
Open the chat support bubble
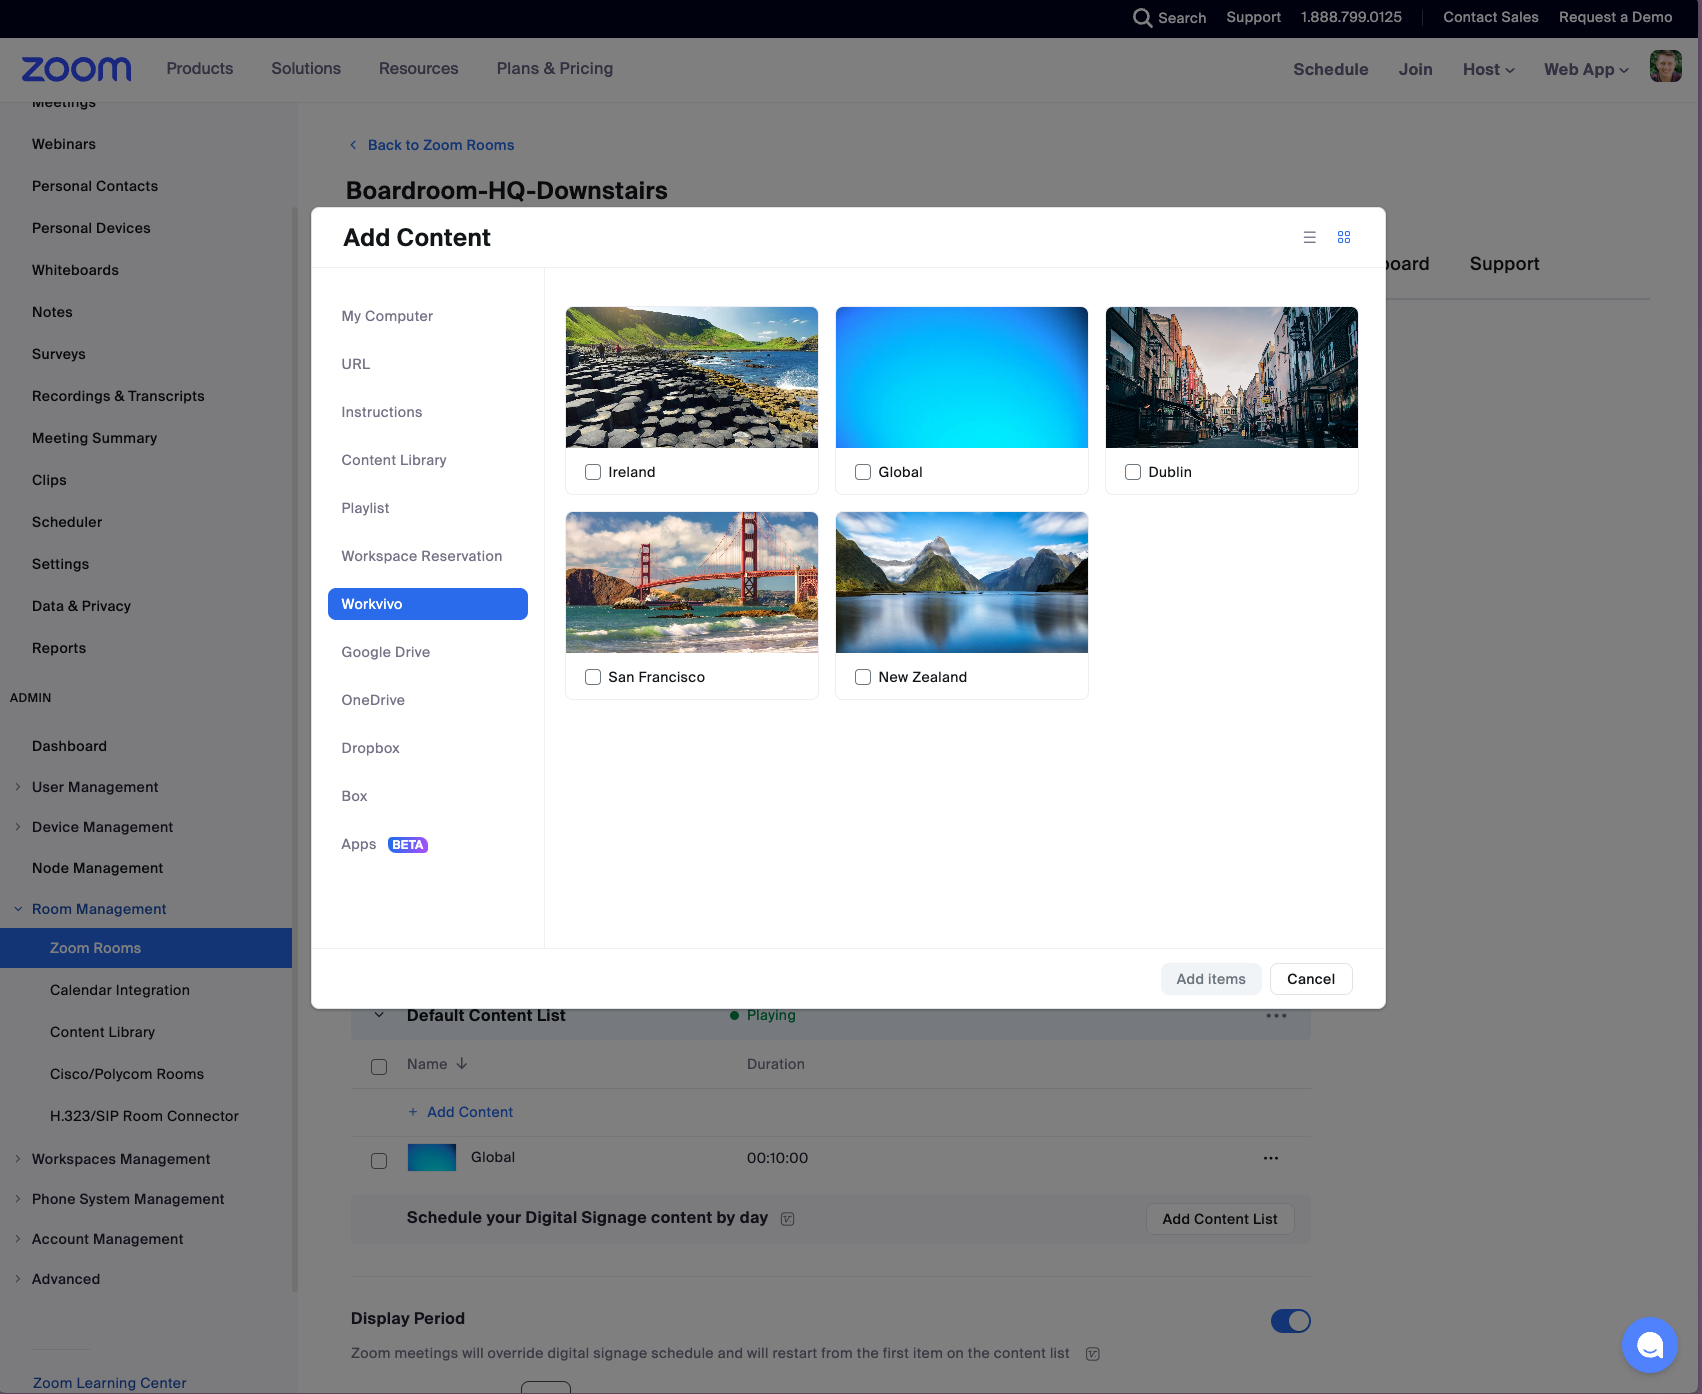(x=1650, y=1345)
